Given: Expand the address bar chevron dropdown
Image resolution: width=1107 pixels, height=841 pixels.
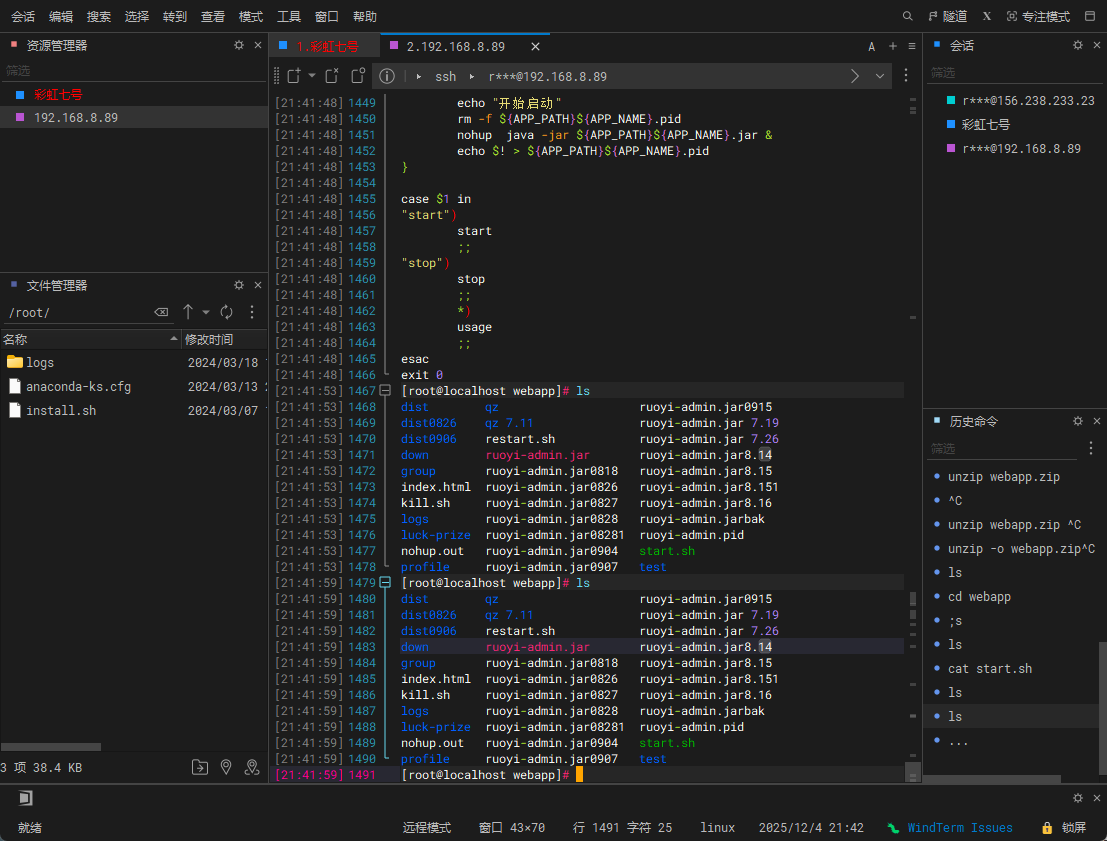Looking at the screenshot, I should click(880, 76).
